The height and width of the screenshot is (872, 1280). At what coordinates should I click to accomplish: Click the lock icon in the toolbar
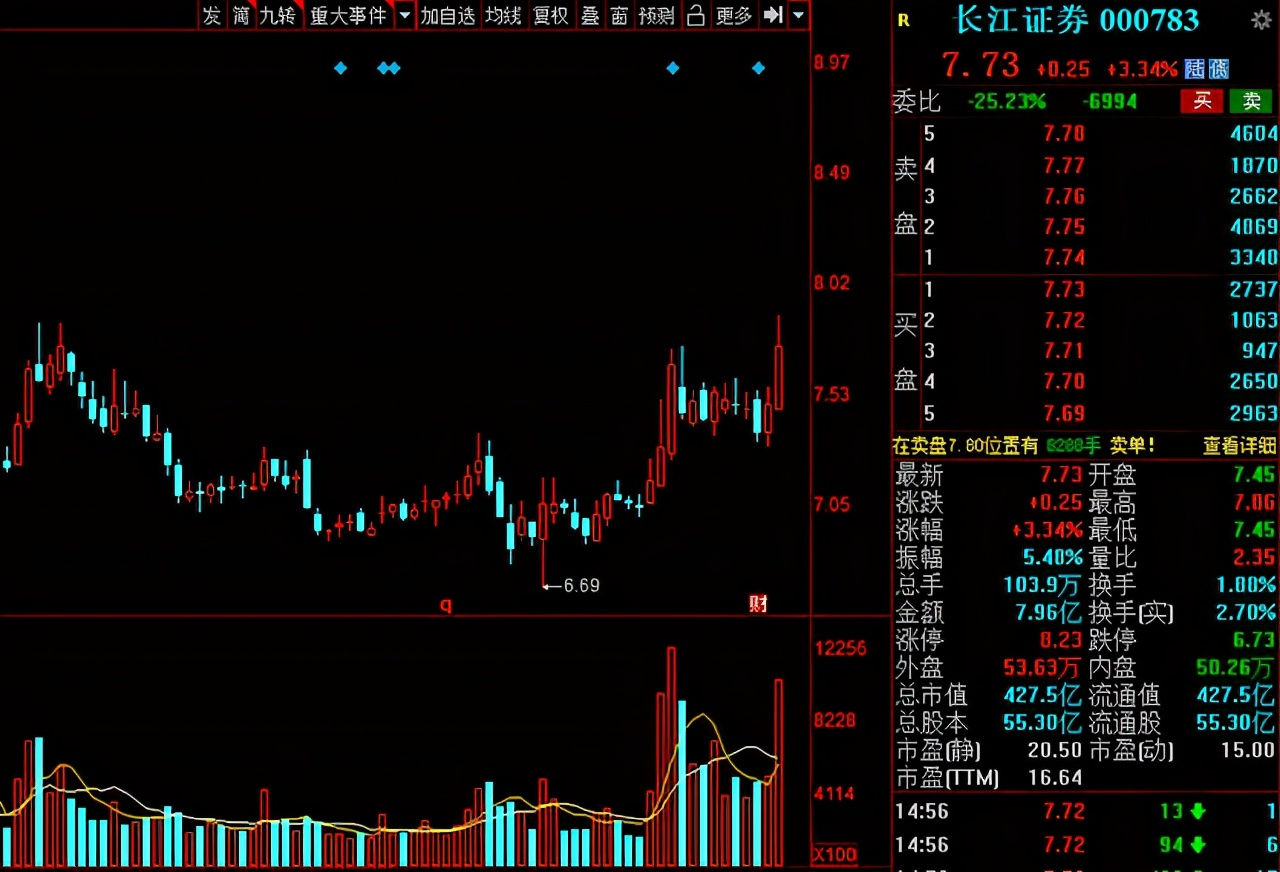696,17
